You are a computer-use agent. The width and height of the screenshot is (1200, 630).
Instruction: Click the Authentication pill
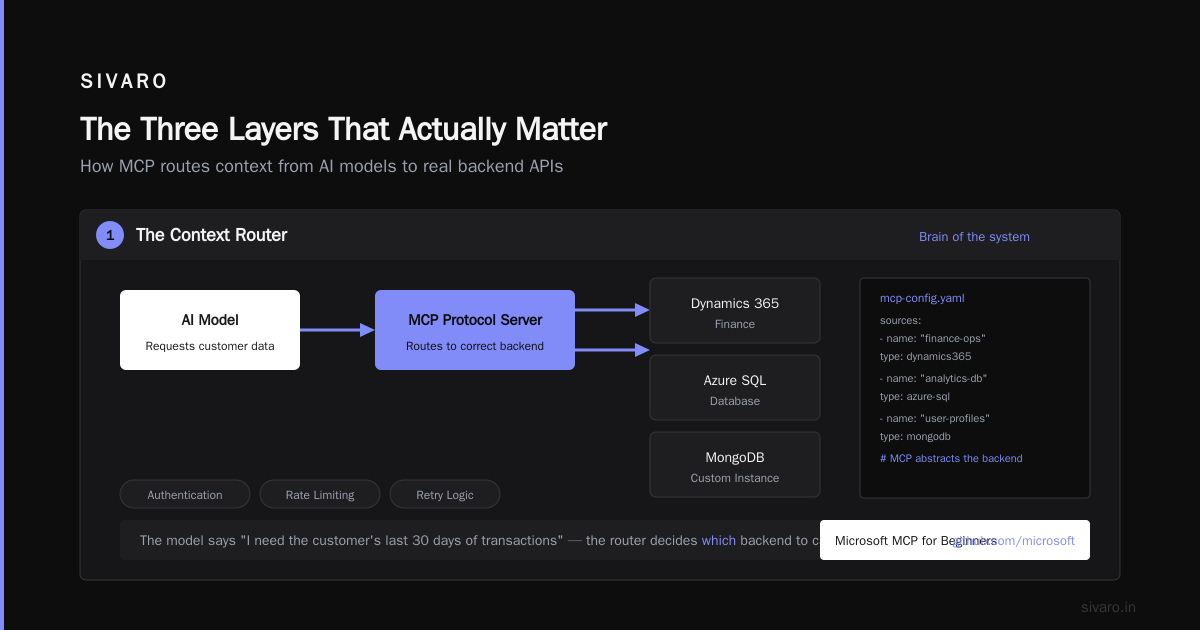(185, 495)
